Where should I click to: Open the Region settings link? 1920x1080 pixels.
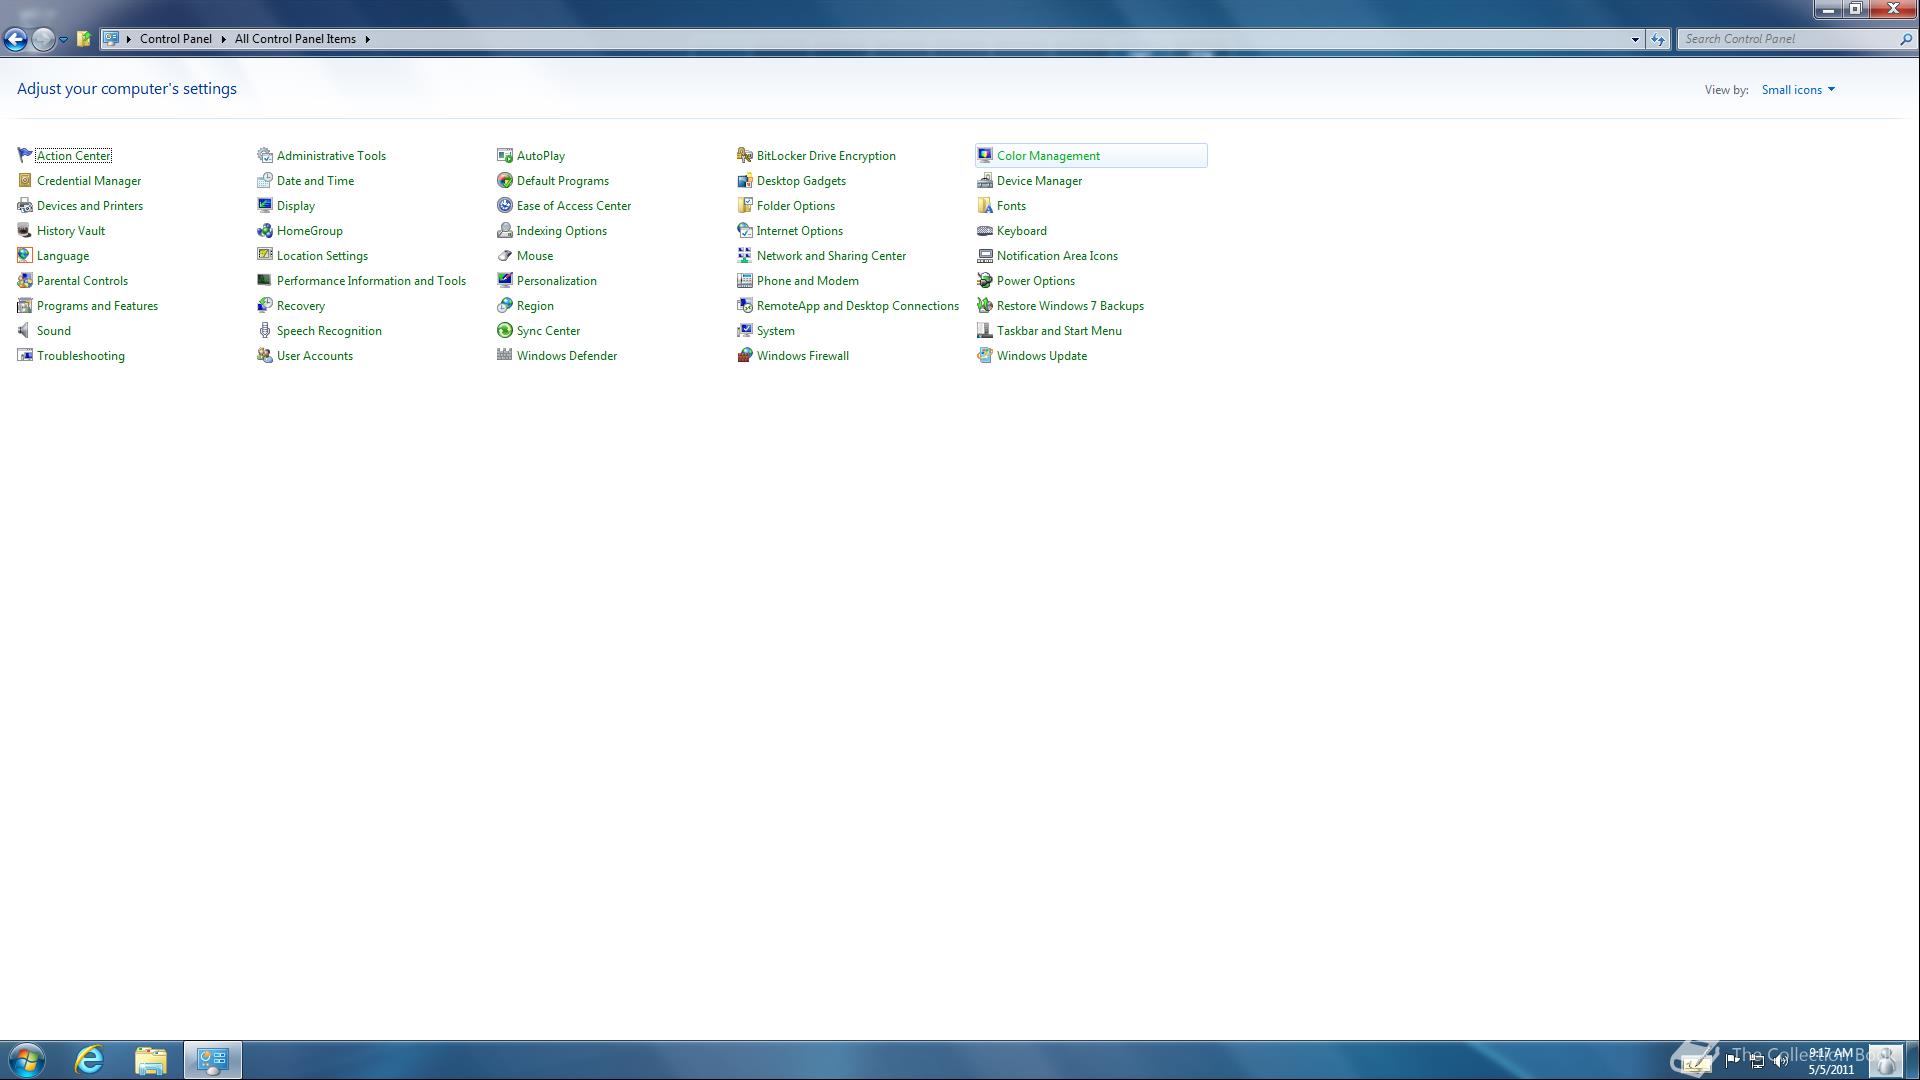click(535, 306)
